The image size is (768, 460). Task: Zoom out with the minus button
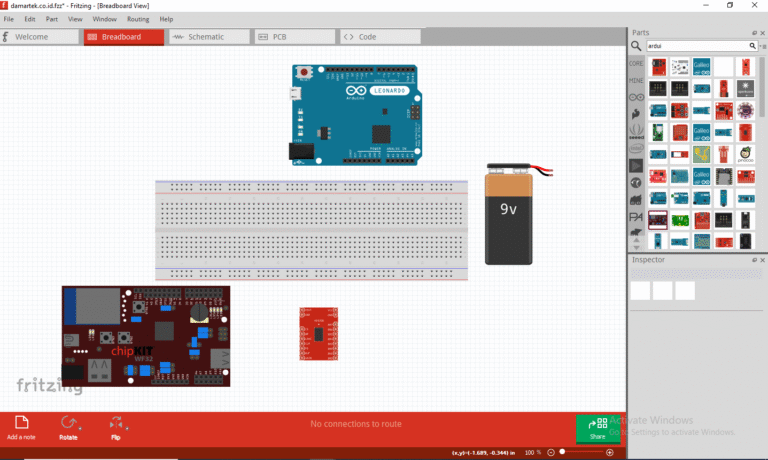coord(551,452)
